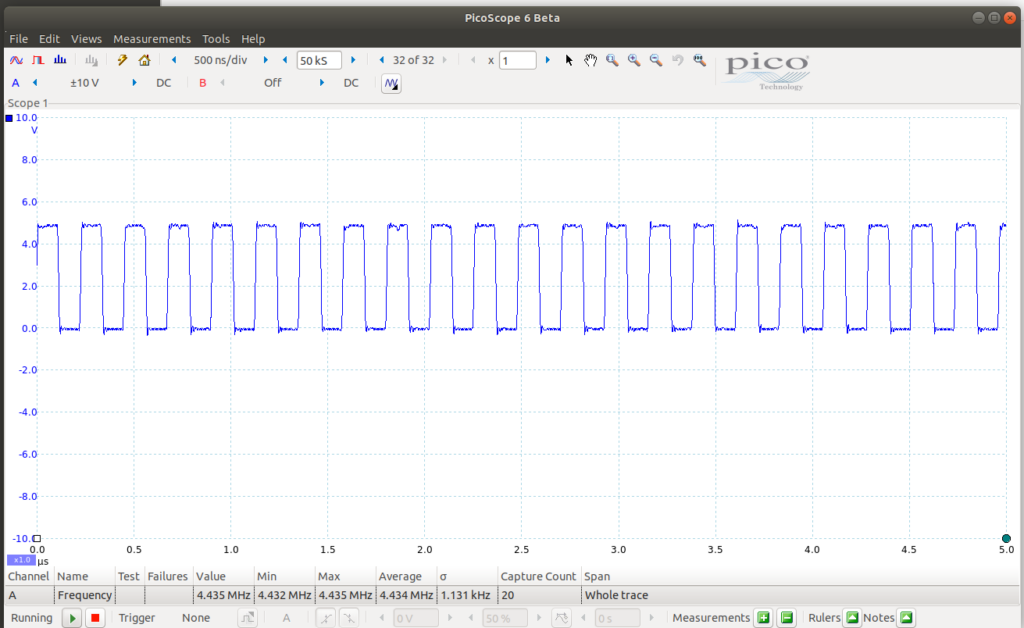
Task: Open Channel A DC coupling dropdown
Action: 163,83
